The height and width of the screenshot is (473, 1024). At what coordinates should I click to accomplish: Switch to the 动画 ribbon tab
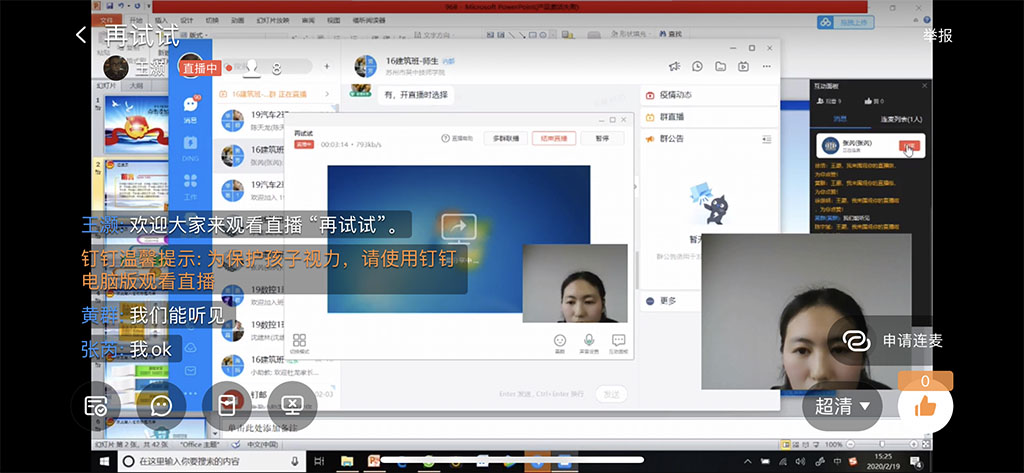click(x=238, y=20)
